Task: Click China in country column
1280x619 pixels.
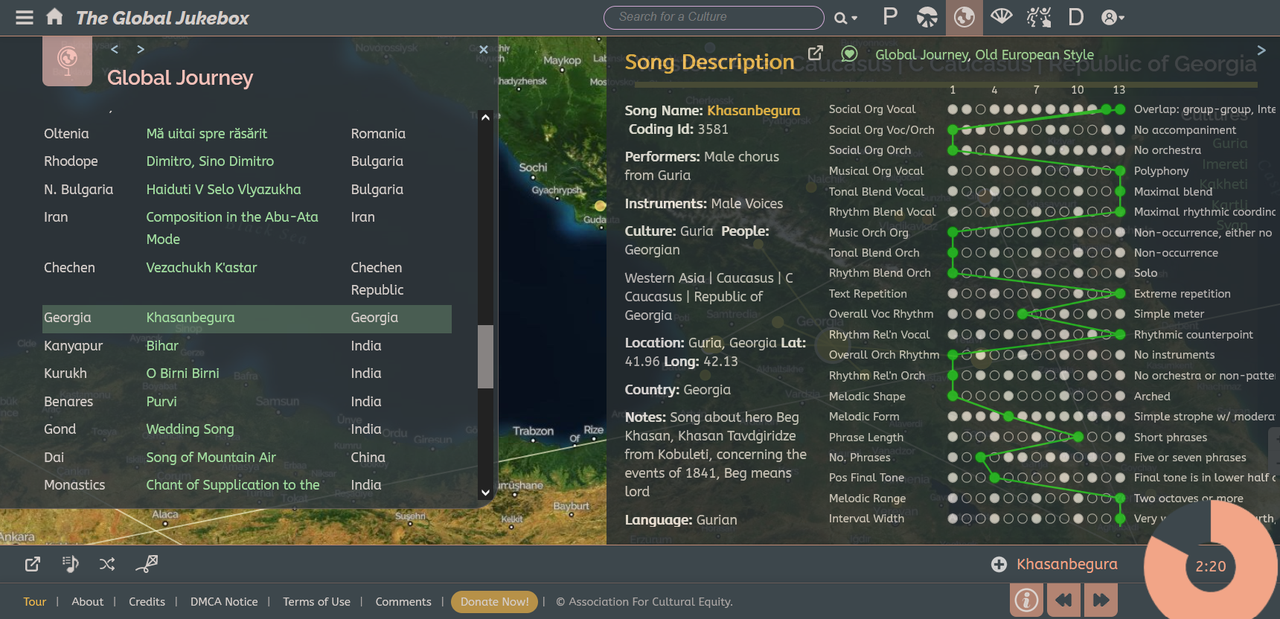Action: point(368,457)
